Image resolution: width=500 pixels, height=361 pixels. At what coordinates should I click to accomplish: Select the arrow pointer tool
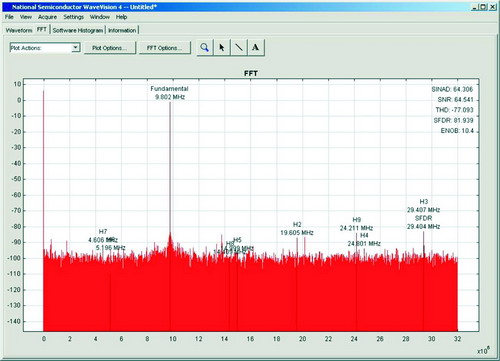point(222,48)
